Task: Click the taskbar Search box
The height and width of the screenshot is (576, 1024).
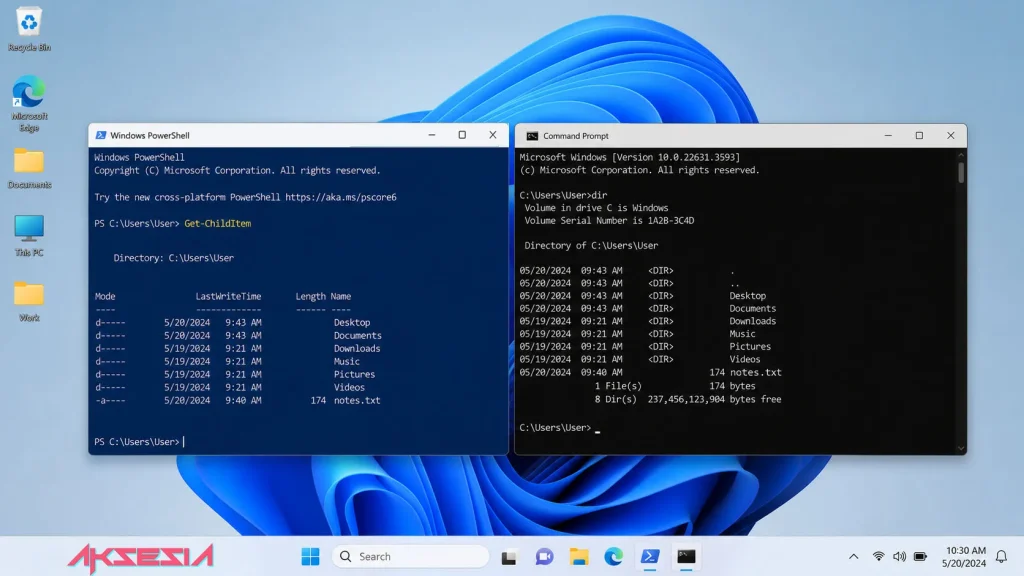Action: 411,556
